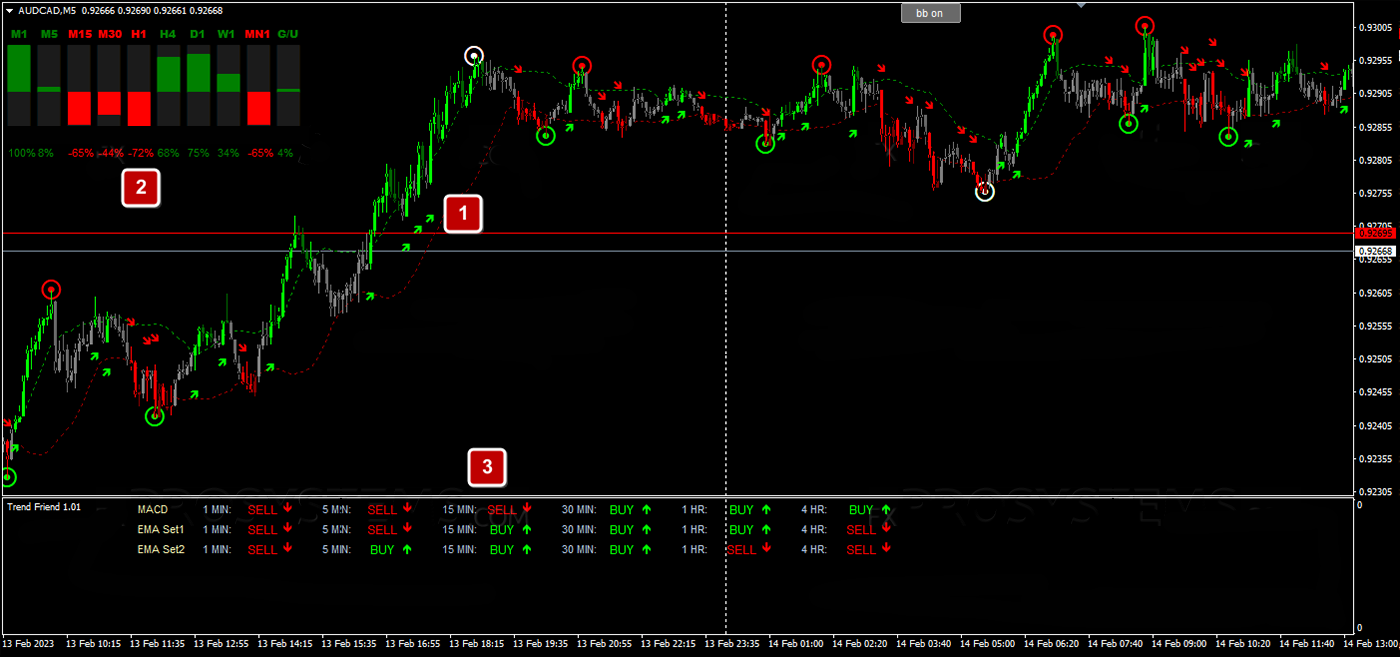
Task: Click the red numbered badge 3
Action: tap(487, 466)
